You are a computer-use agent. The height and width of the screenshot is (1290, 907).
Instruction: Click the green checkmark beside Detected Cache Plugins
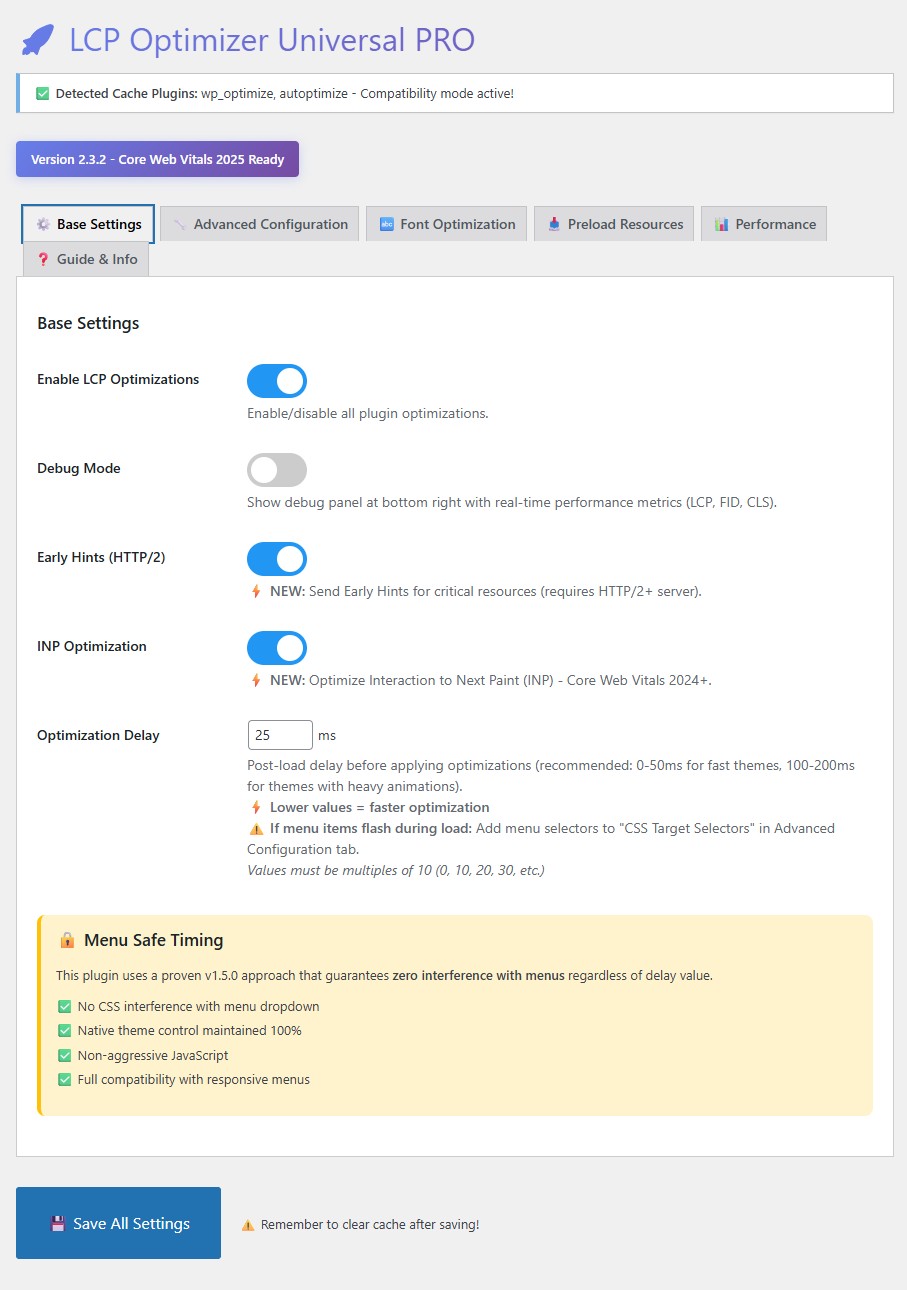(43, 94)
